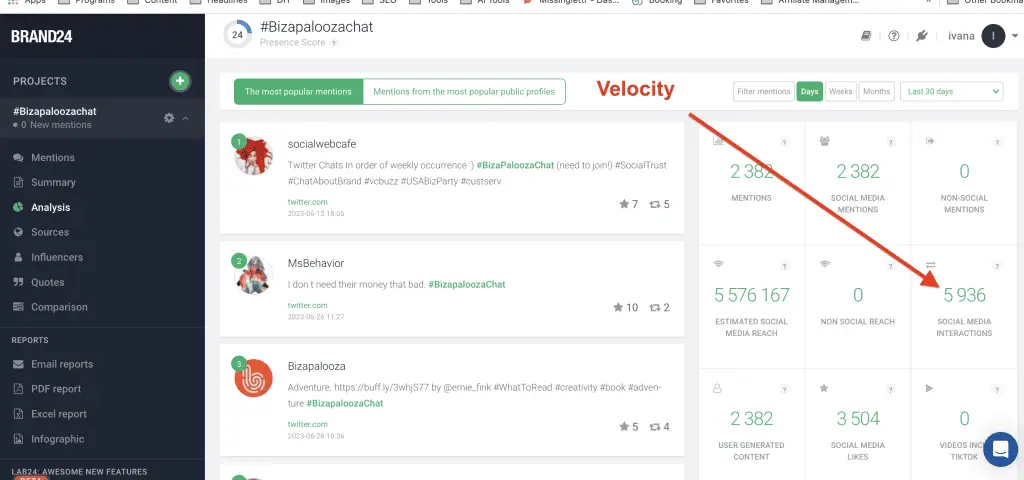
Task: Open the chat support bubble icon
Action: pyautogui.click(x=1000, y=449)
